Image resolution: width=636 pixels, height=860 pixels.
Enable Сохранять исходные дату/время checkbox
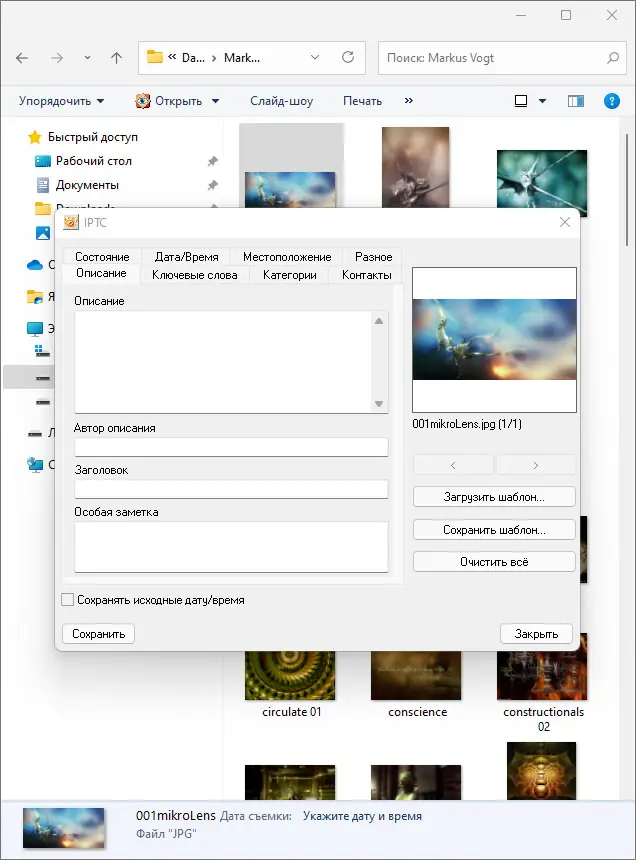(x=67, y=599)
